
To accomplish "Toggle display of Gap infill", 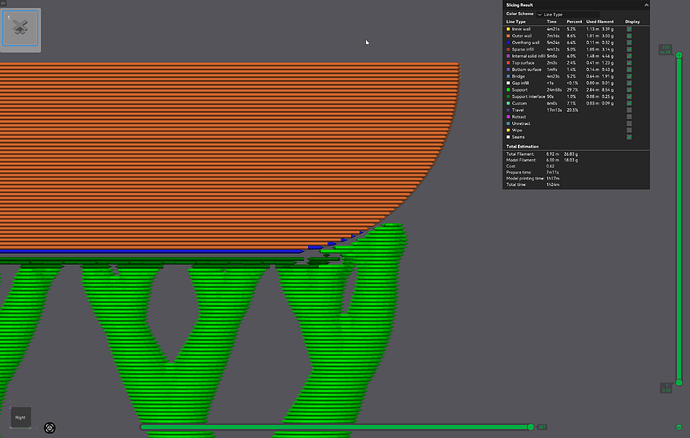I will (629, 83).
